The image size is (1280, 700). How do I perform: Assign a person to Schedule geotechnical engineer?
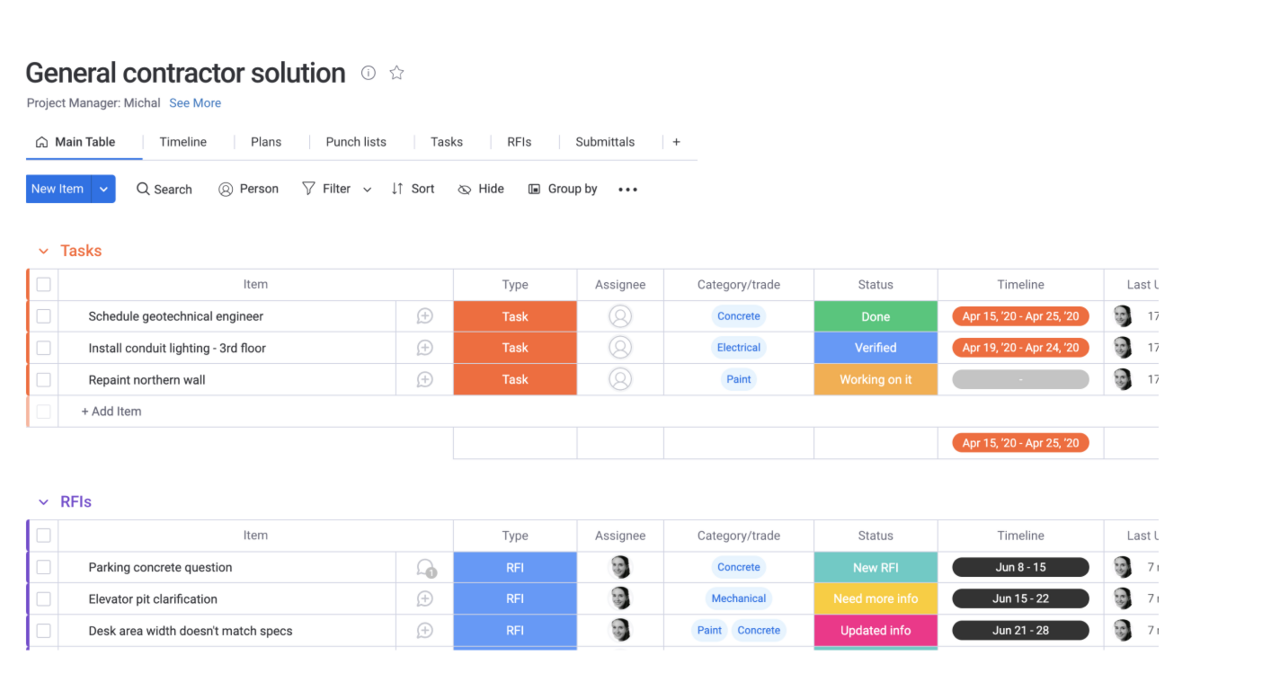tap(620, 317)
